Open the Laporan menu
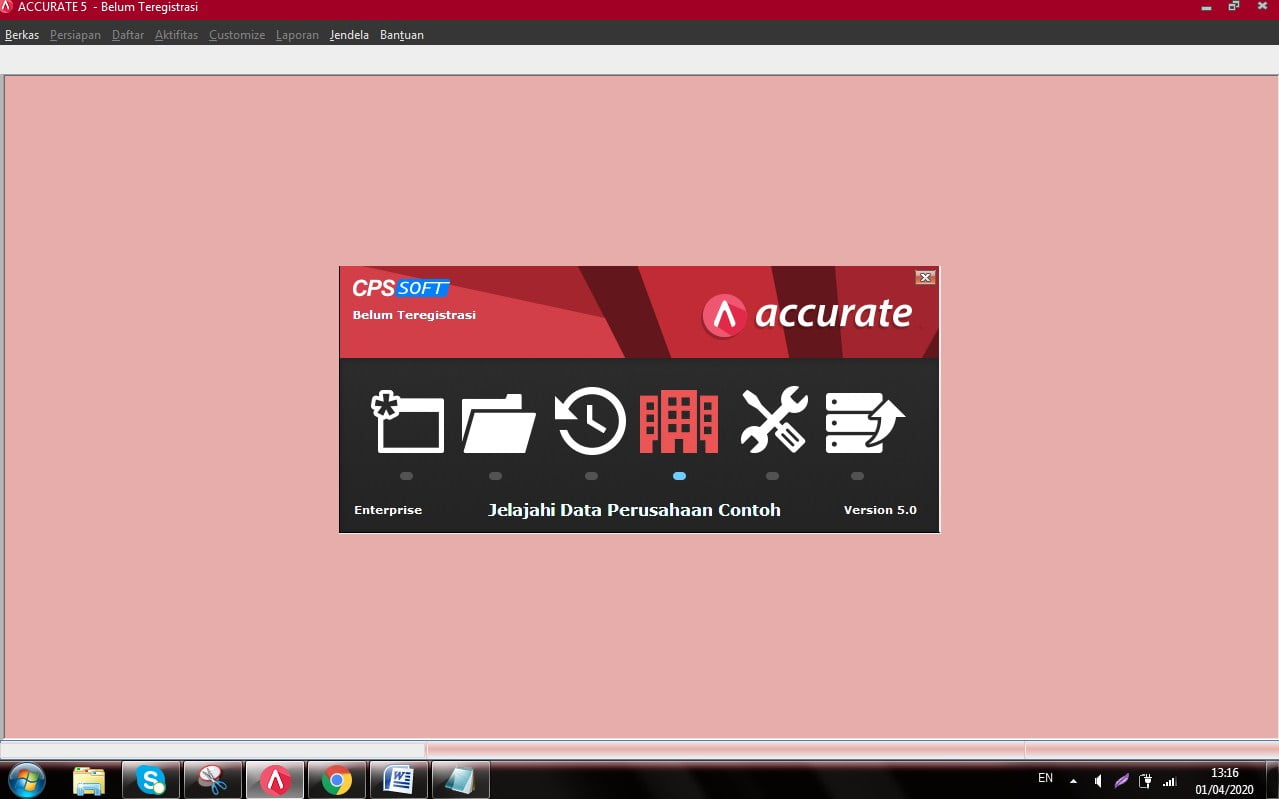This screenshot has height=799, width=1279. tap(297, 35)
